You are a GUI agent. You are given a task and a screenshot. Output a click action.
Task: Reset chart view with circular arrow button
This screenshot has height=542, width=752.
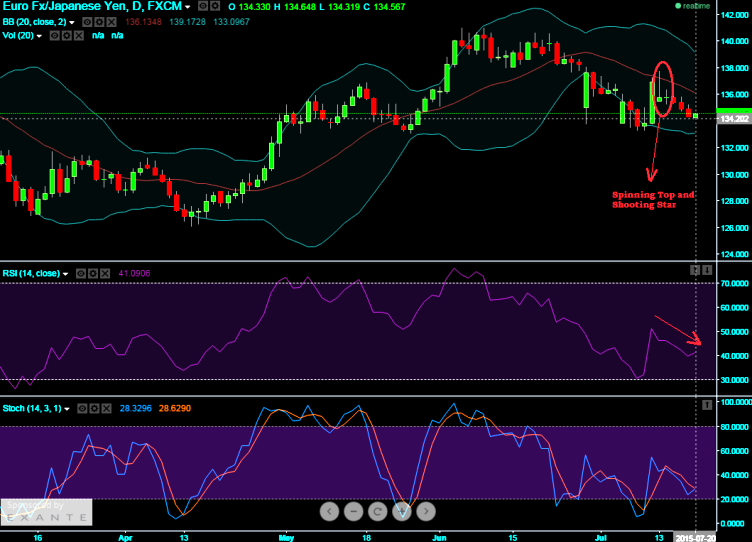(x=377, y=511)
